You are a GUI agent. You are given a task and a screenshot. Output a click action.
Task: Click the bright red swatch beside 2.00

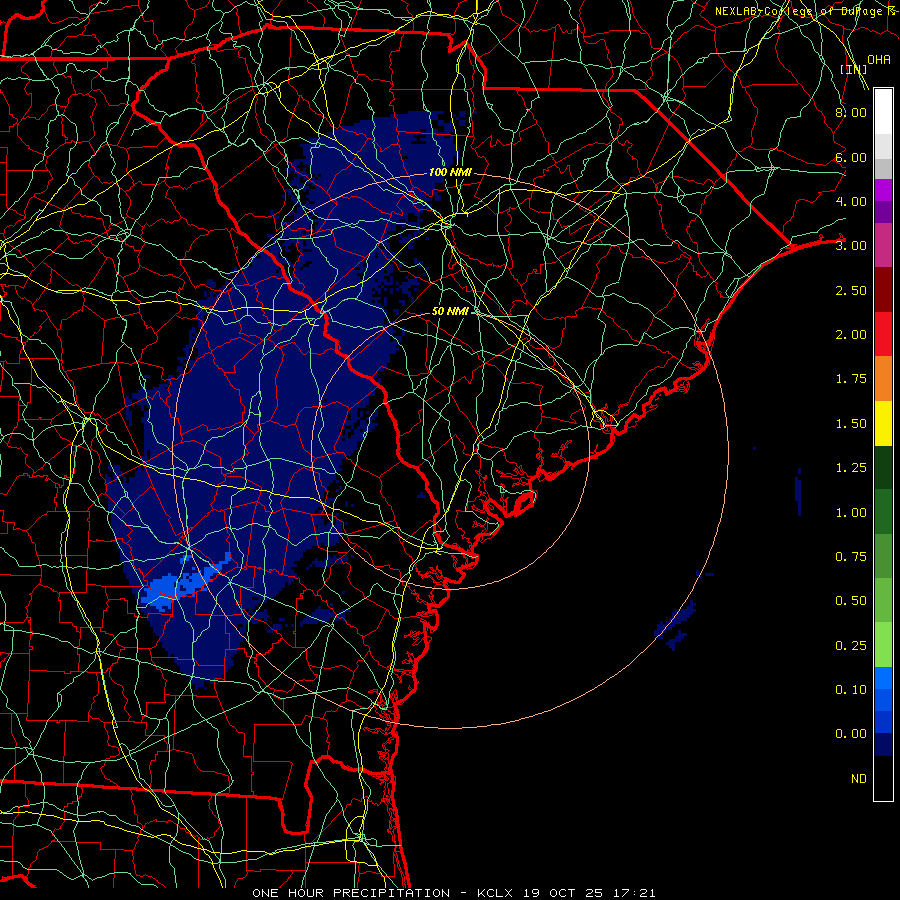(883, 334)
